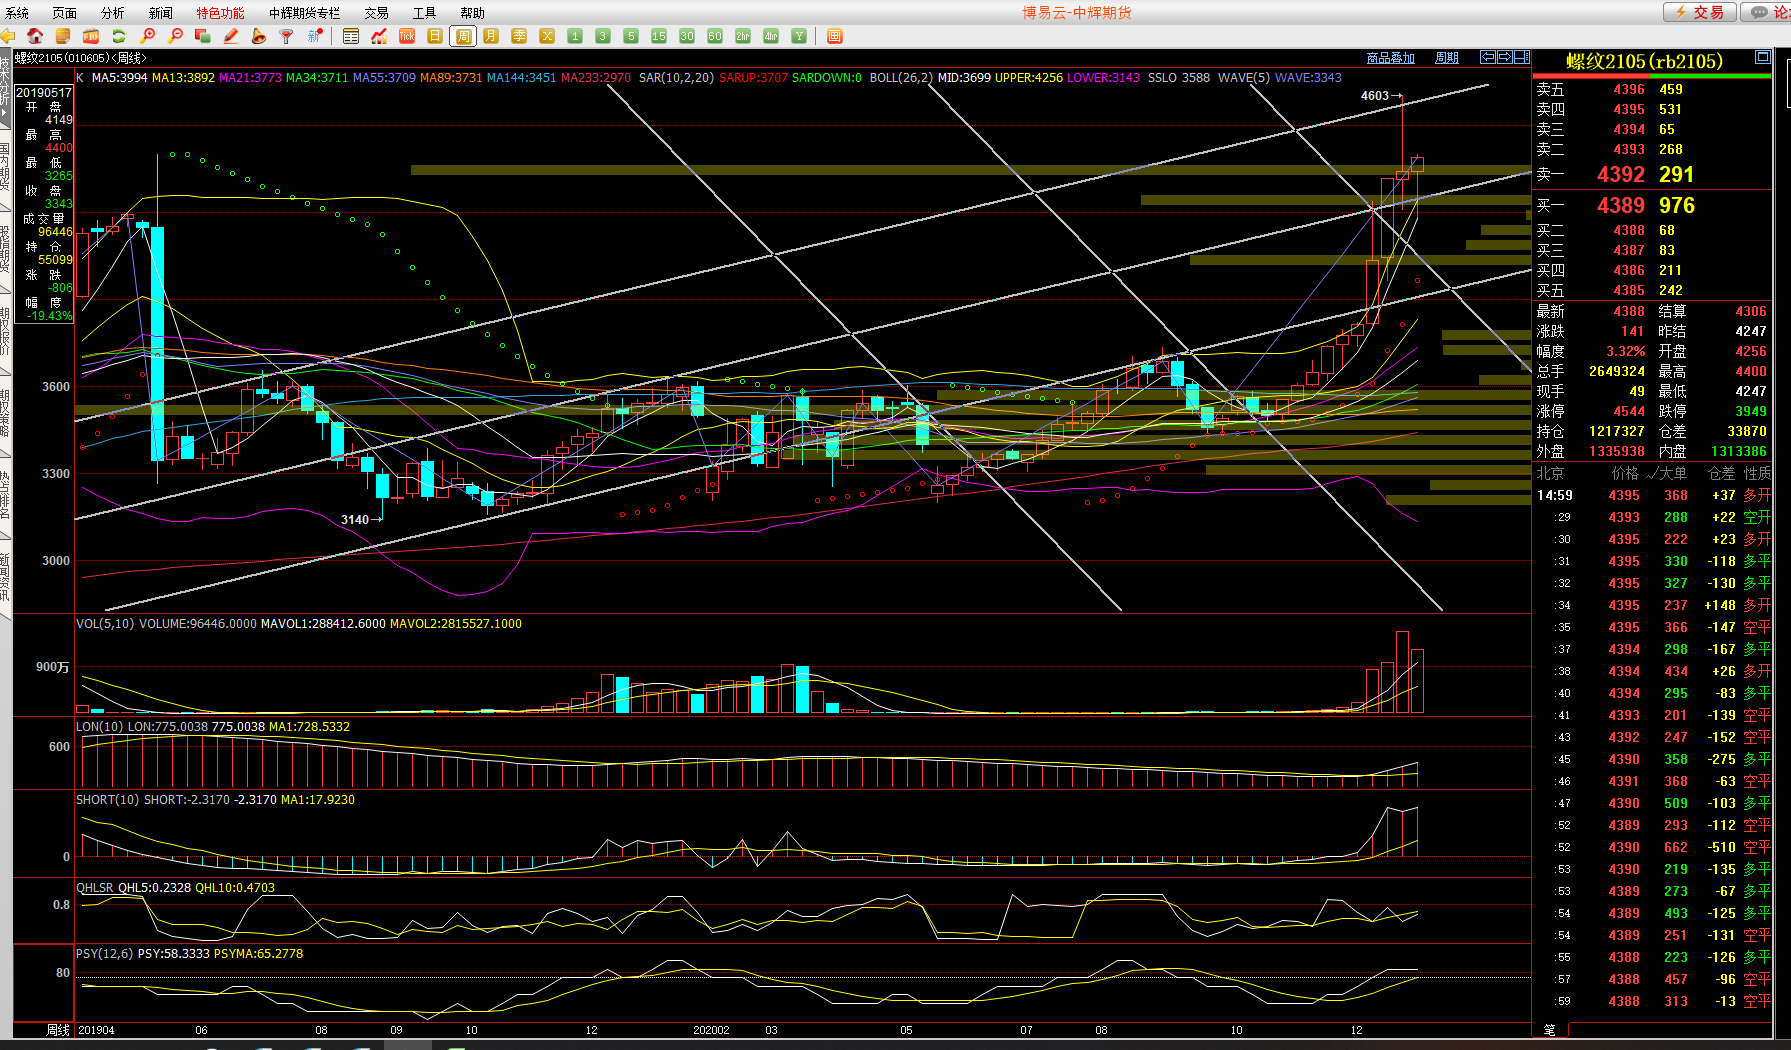Screen dimensions: 1791x1050
Task: Click the 论 forum button at top right
Action: 1767,12
